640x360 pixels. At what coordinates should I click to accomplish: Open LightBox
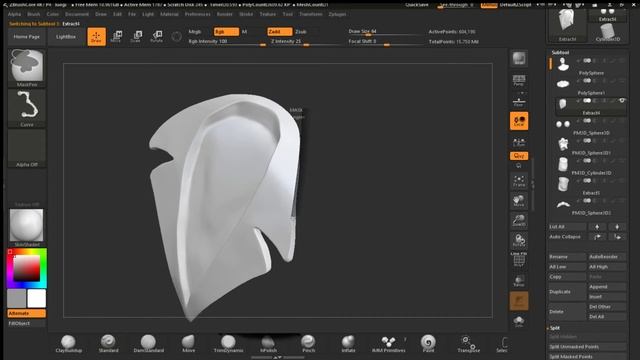tap(66, 37)
